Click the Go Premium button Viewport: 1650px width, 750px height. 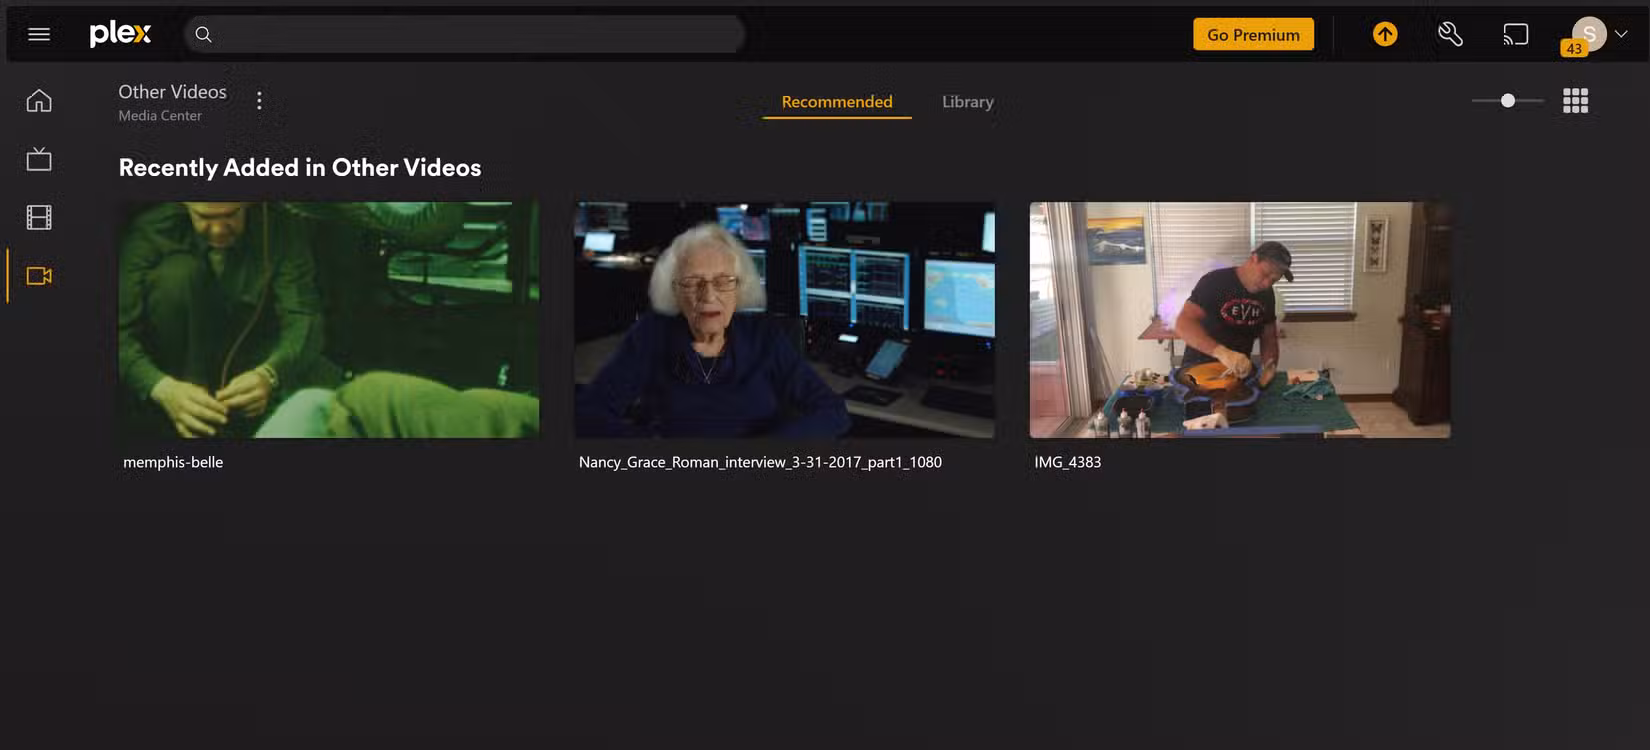(x=1253, y=34)
